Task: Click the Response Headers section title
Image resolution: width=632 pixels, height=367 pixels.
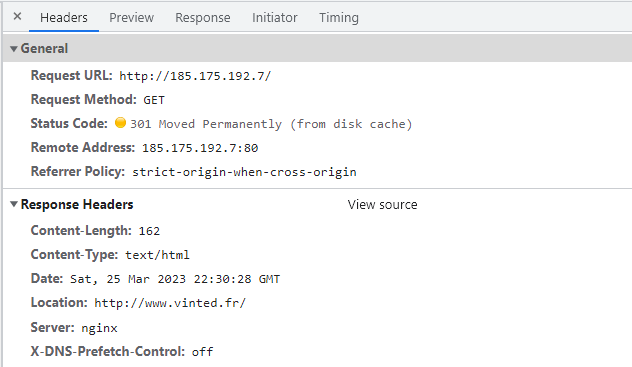Action: click(x=77, y=205)
